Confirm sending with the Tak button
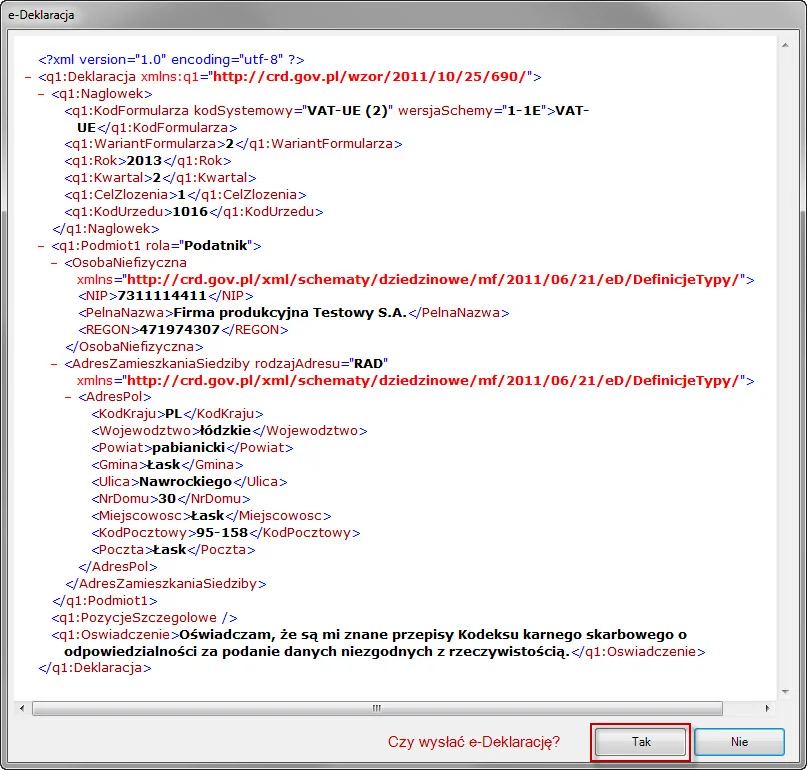807x770 pixels. (640, 742)
